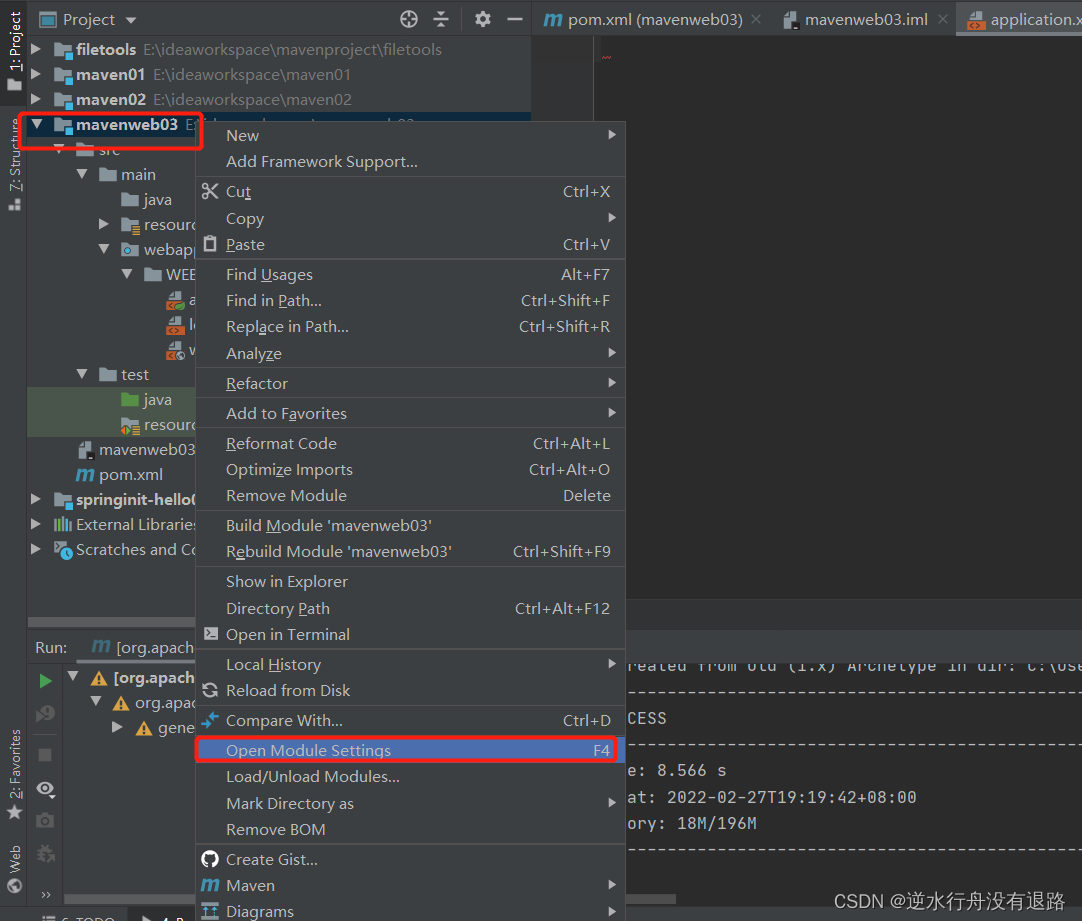Screen dimensions: 1082x921
Task: Choose Find Usages
Action: click(x=411, y=275)
